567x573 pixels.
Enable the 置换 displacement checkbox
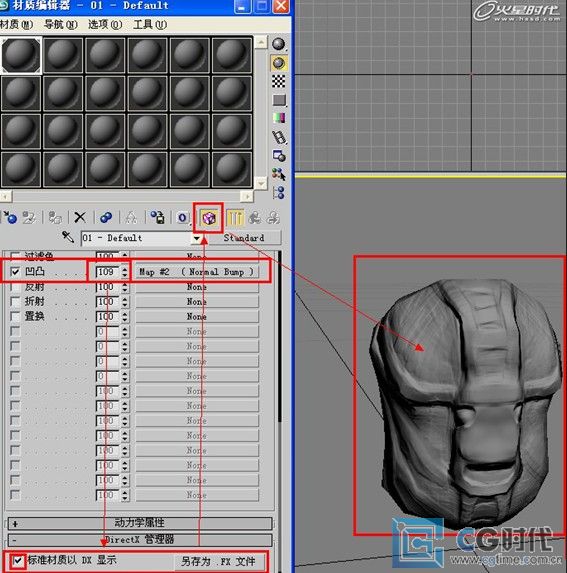coord(15,316)
